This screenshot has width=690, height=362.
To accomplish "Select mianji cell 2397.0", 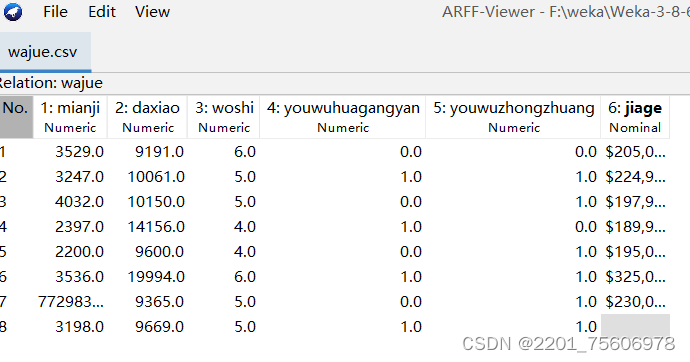I will click(70, 227).
